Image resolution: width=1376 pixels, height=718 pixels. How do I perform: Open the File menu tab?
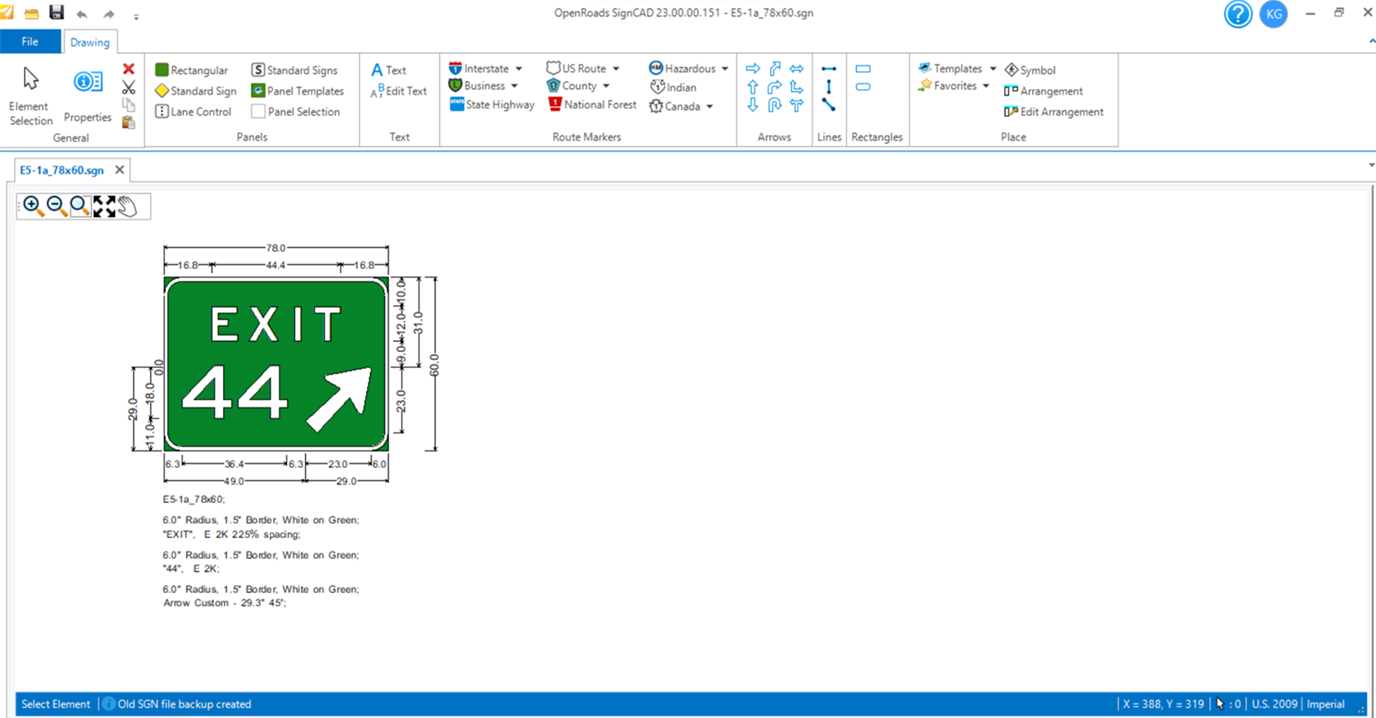tap(30, 42)
